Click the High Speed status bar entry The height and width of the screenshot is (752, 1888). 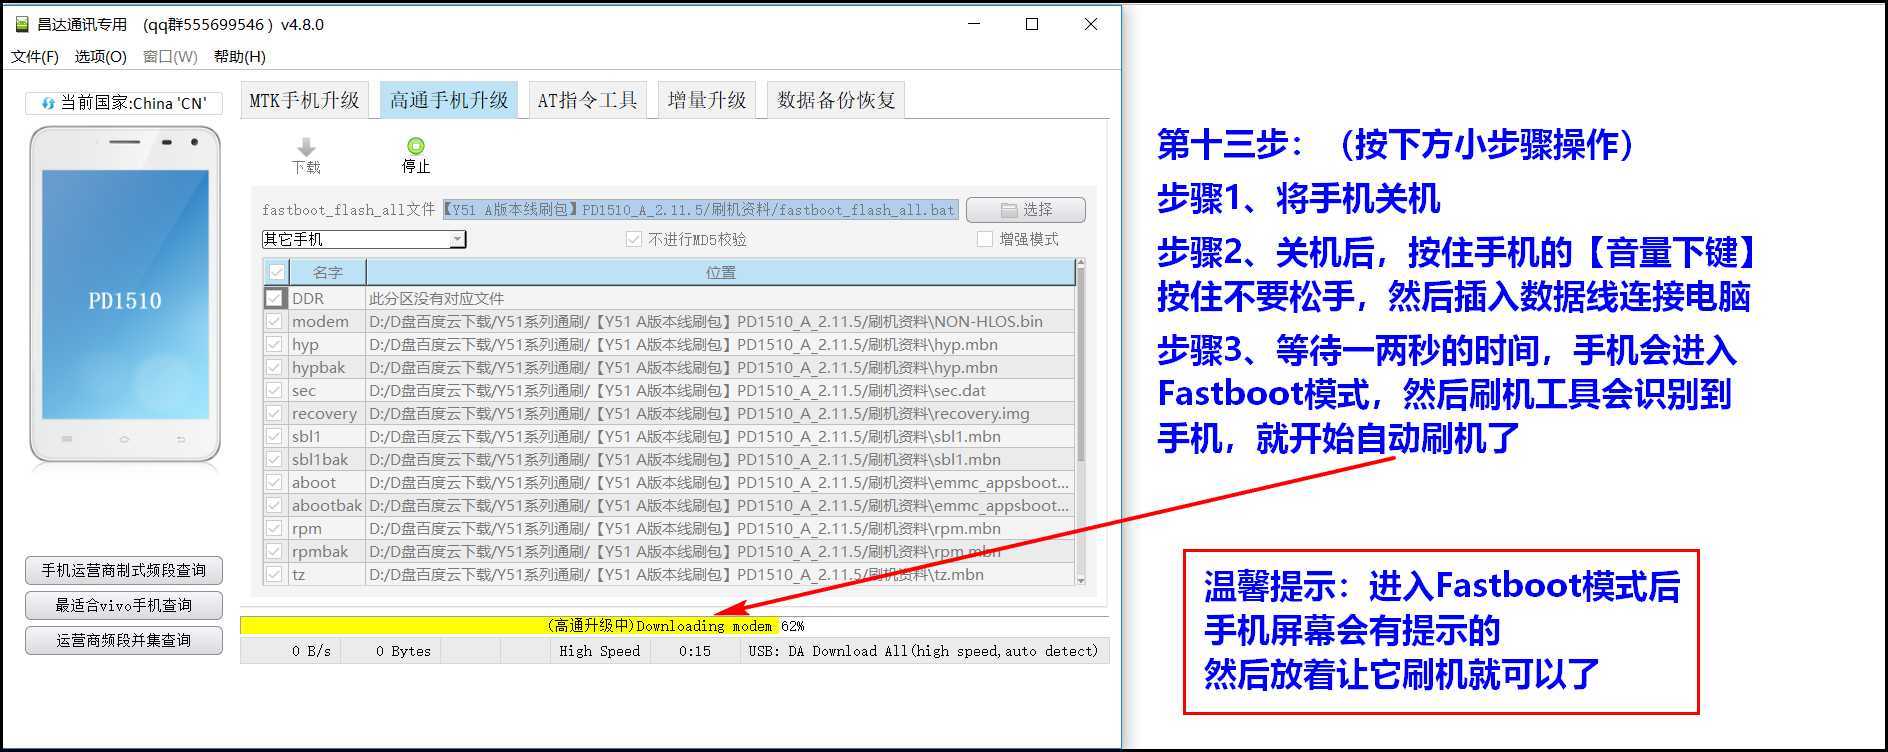click(599, 651)
